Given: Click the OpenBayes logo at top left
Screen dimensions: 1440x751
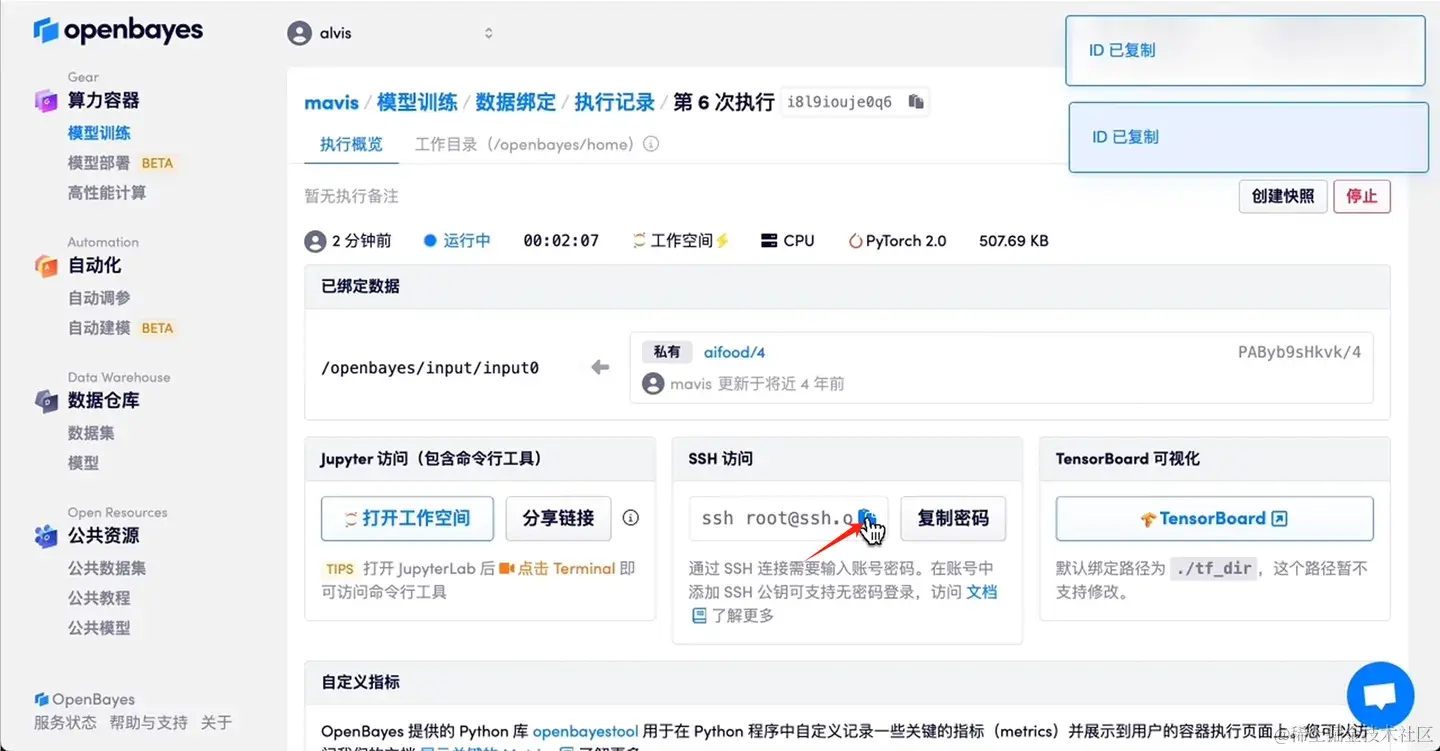Looking at the screenshot, I should [x=118, y=31].
